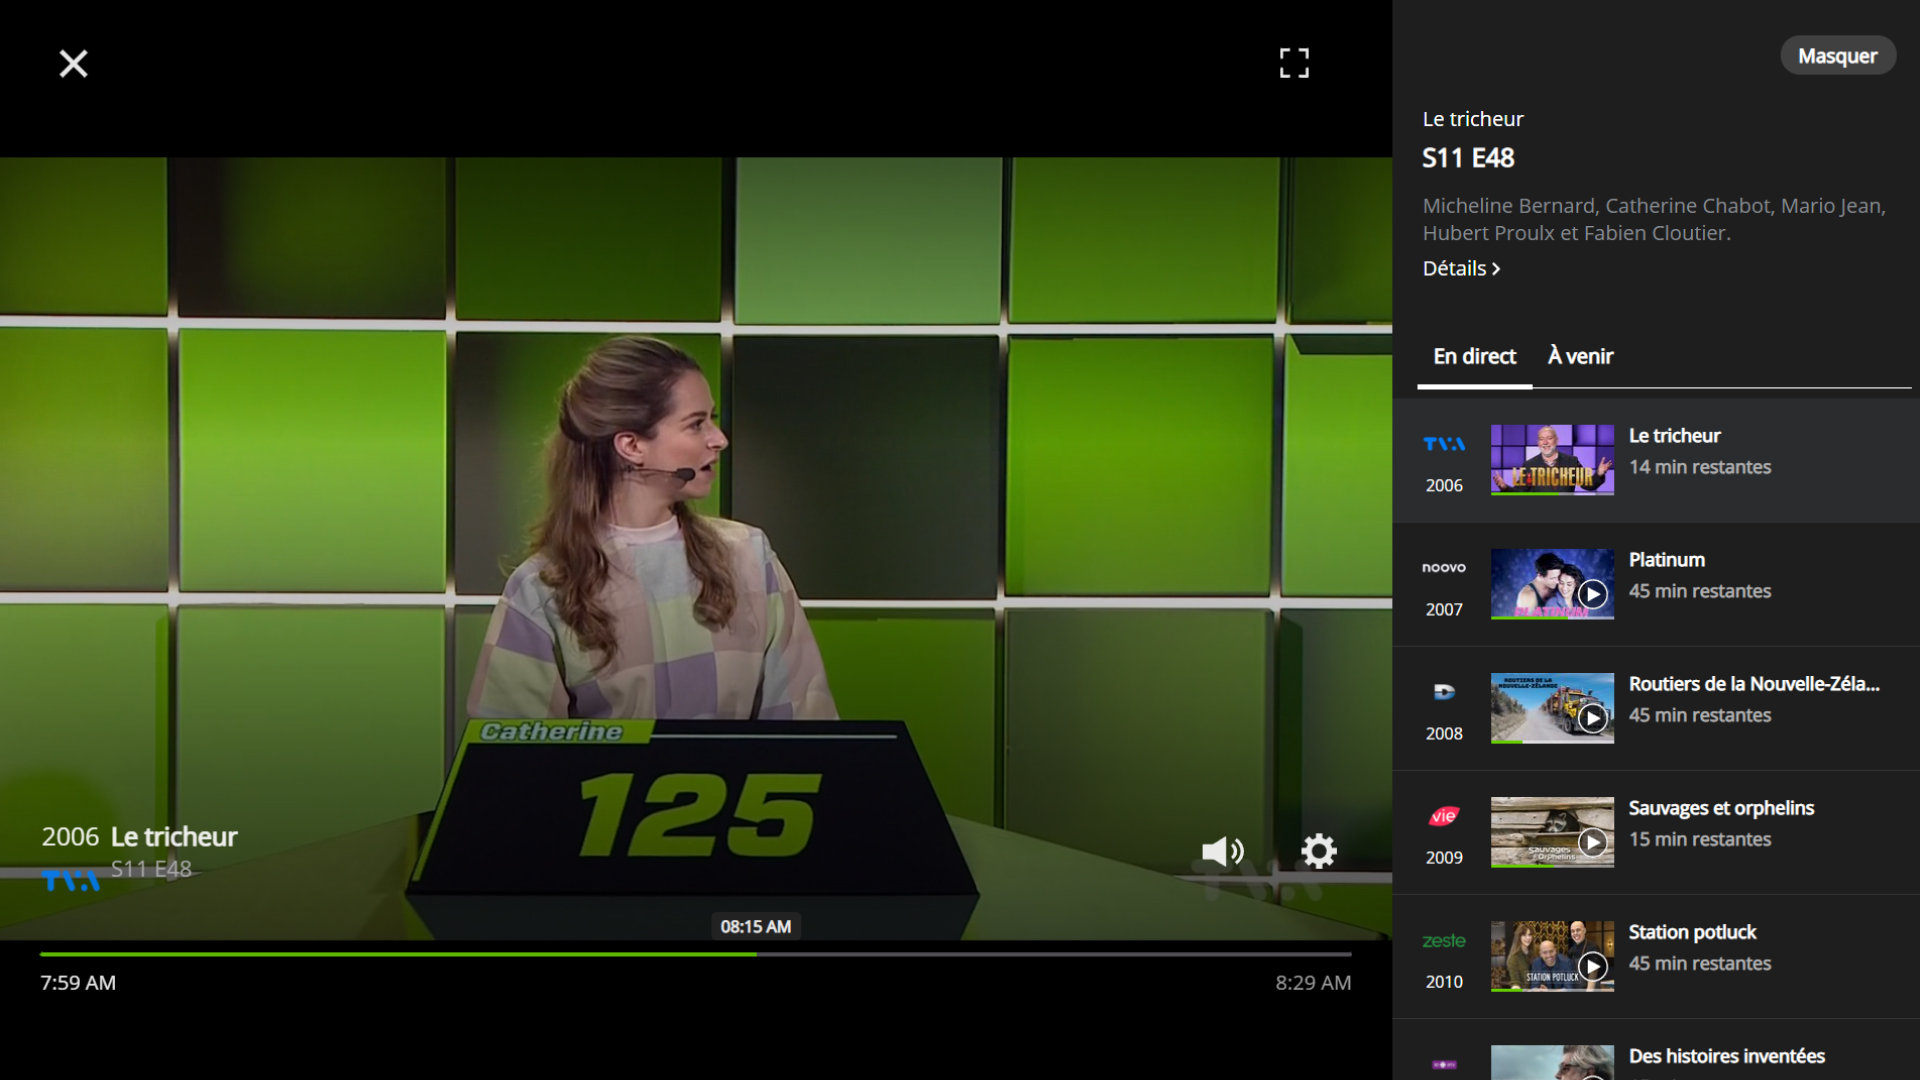This screenshot has width=1920, height=1080.
Task: Select Zeste channel logo 2010
Action: pos(1444,941)
